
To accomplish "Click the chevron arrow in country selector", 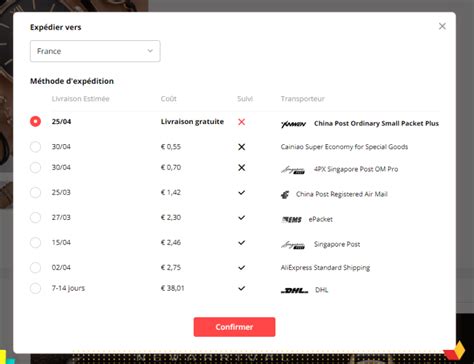I will [150, 51].
